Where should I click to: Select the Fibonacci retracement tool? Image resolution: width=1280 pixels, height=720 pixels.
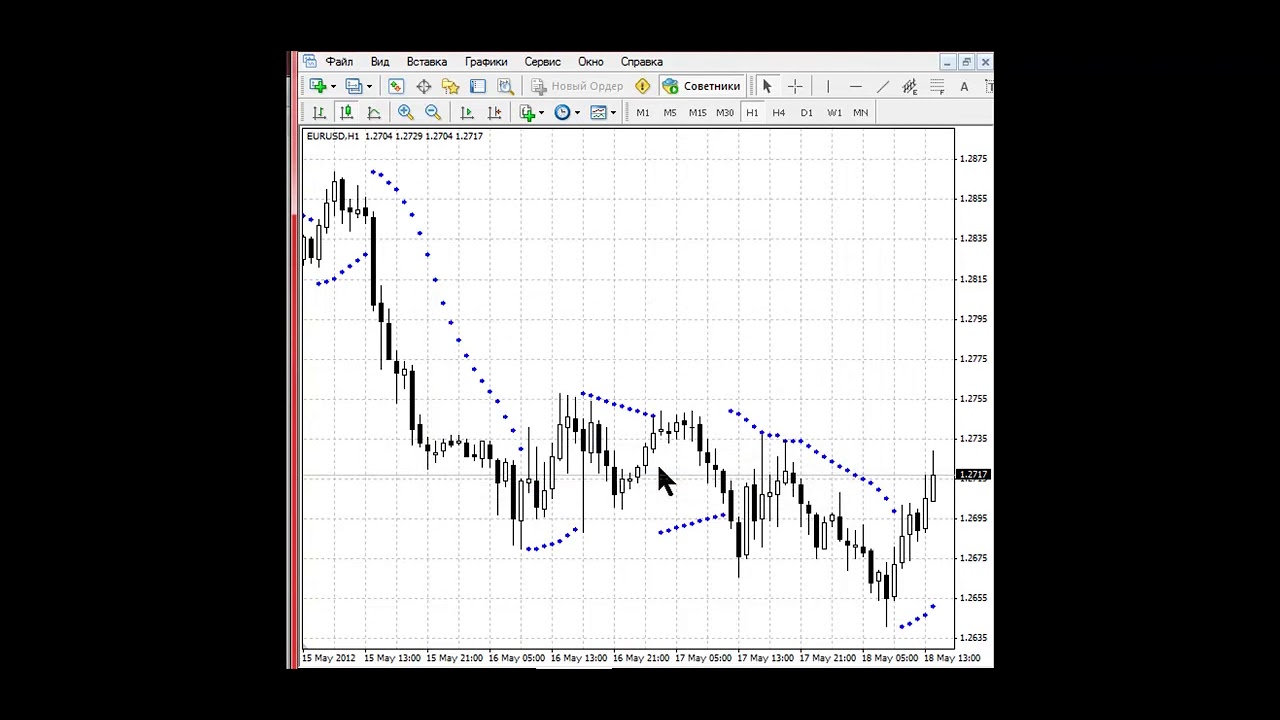(937, 87)
